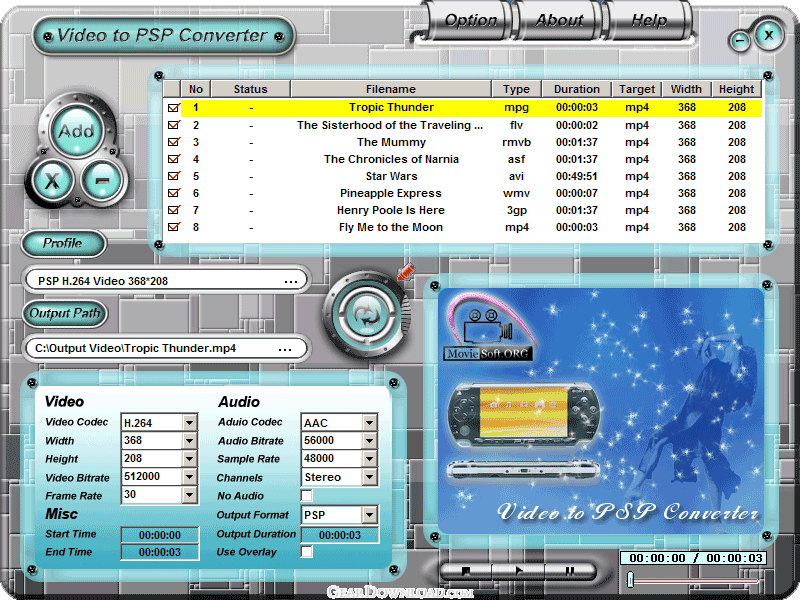Expand the Output Format dropdown

(369, 515)
